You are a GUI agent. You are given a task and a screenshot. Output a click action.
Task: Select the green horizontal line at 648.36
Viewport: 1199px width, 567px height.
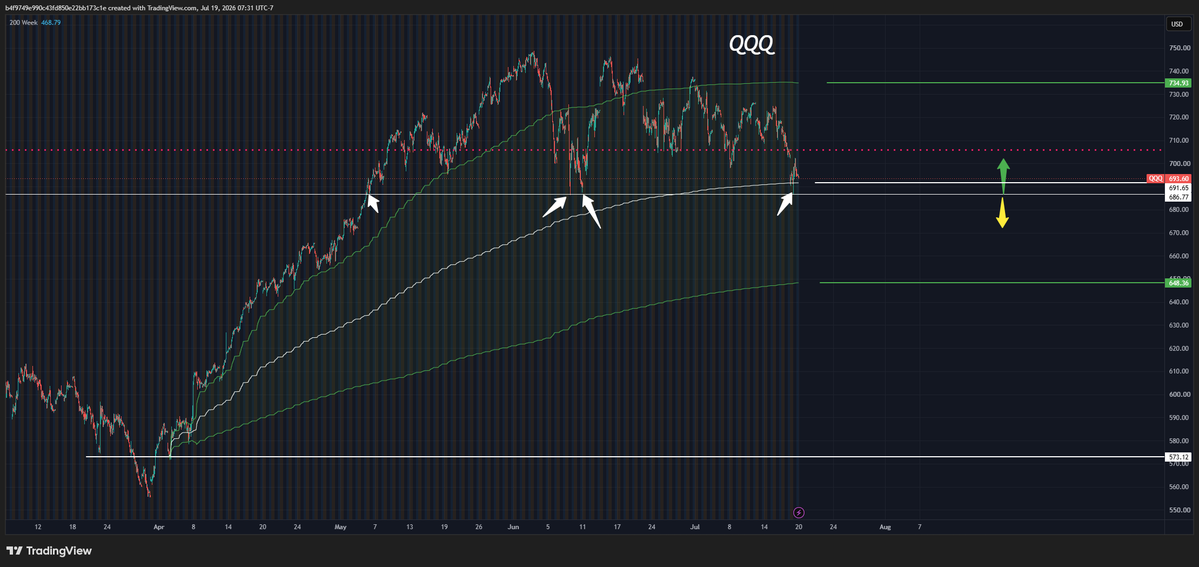(x=991, y=282)
